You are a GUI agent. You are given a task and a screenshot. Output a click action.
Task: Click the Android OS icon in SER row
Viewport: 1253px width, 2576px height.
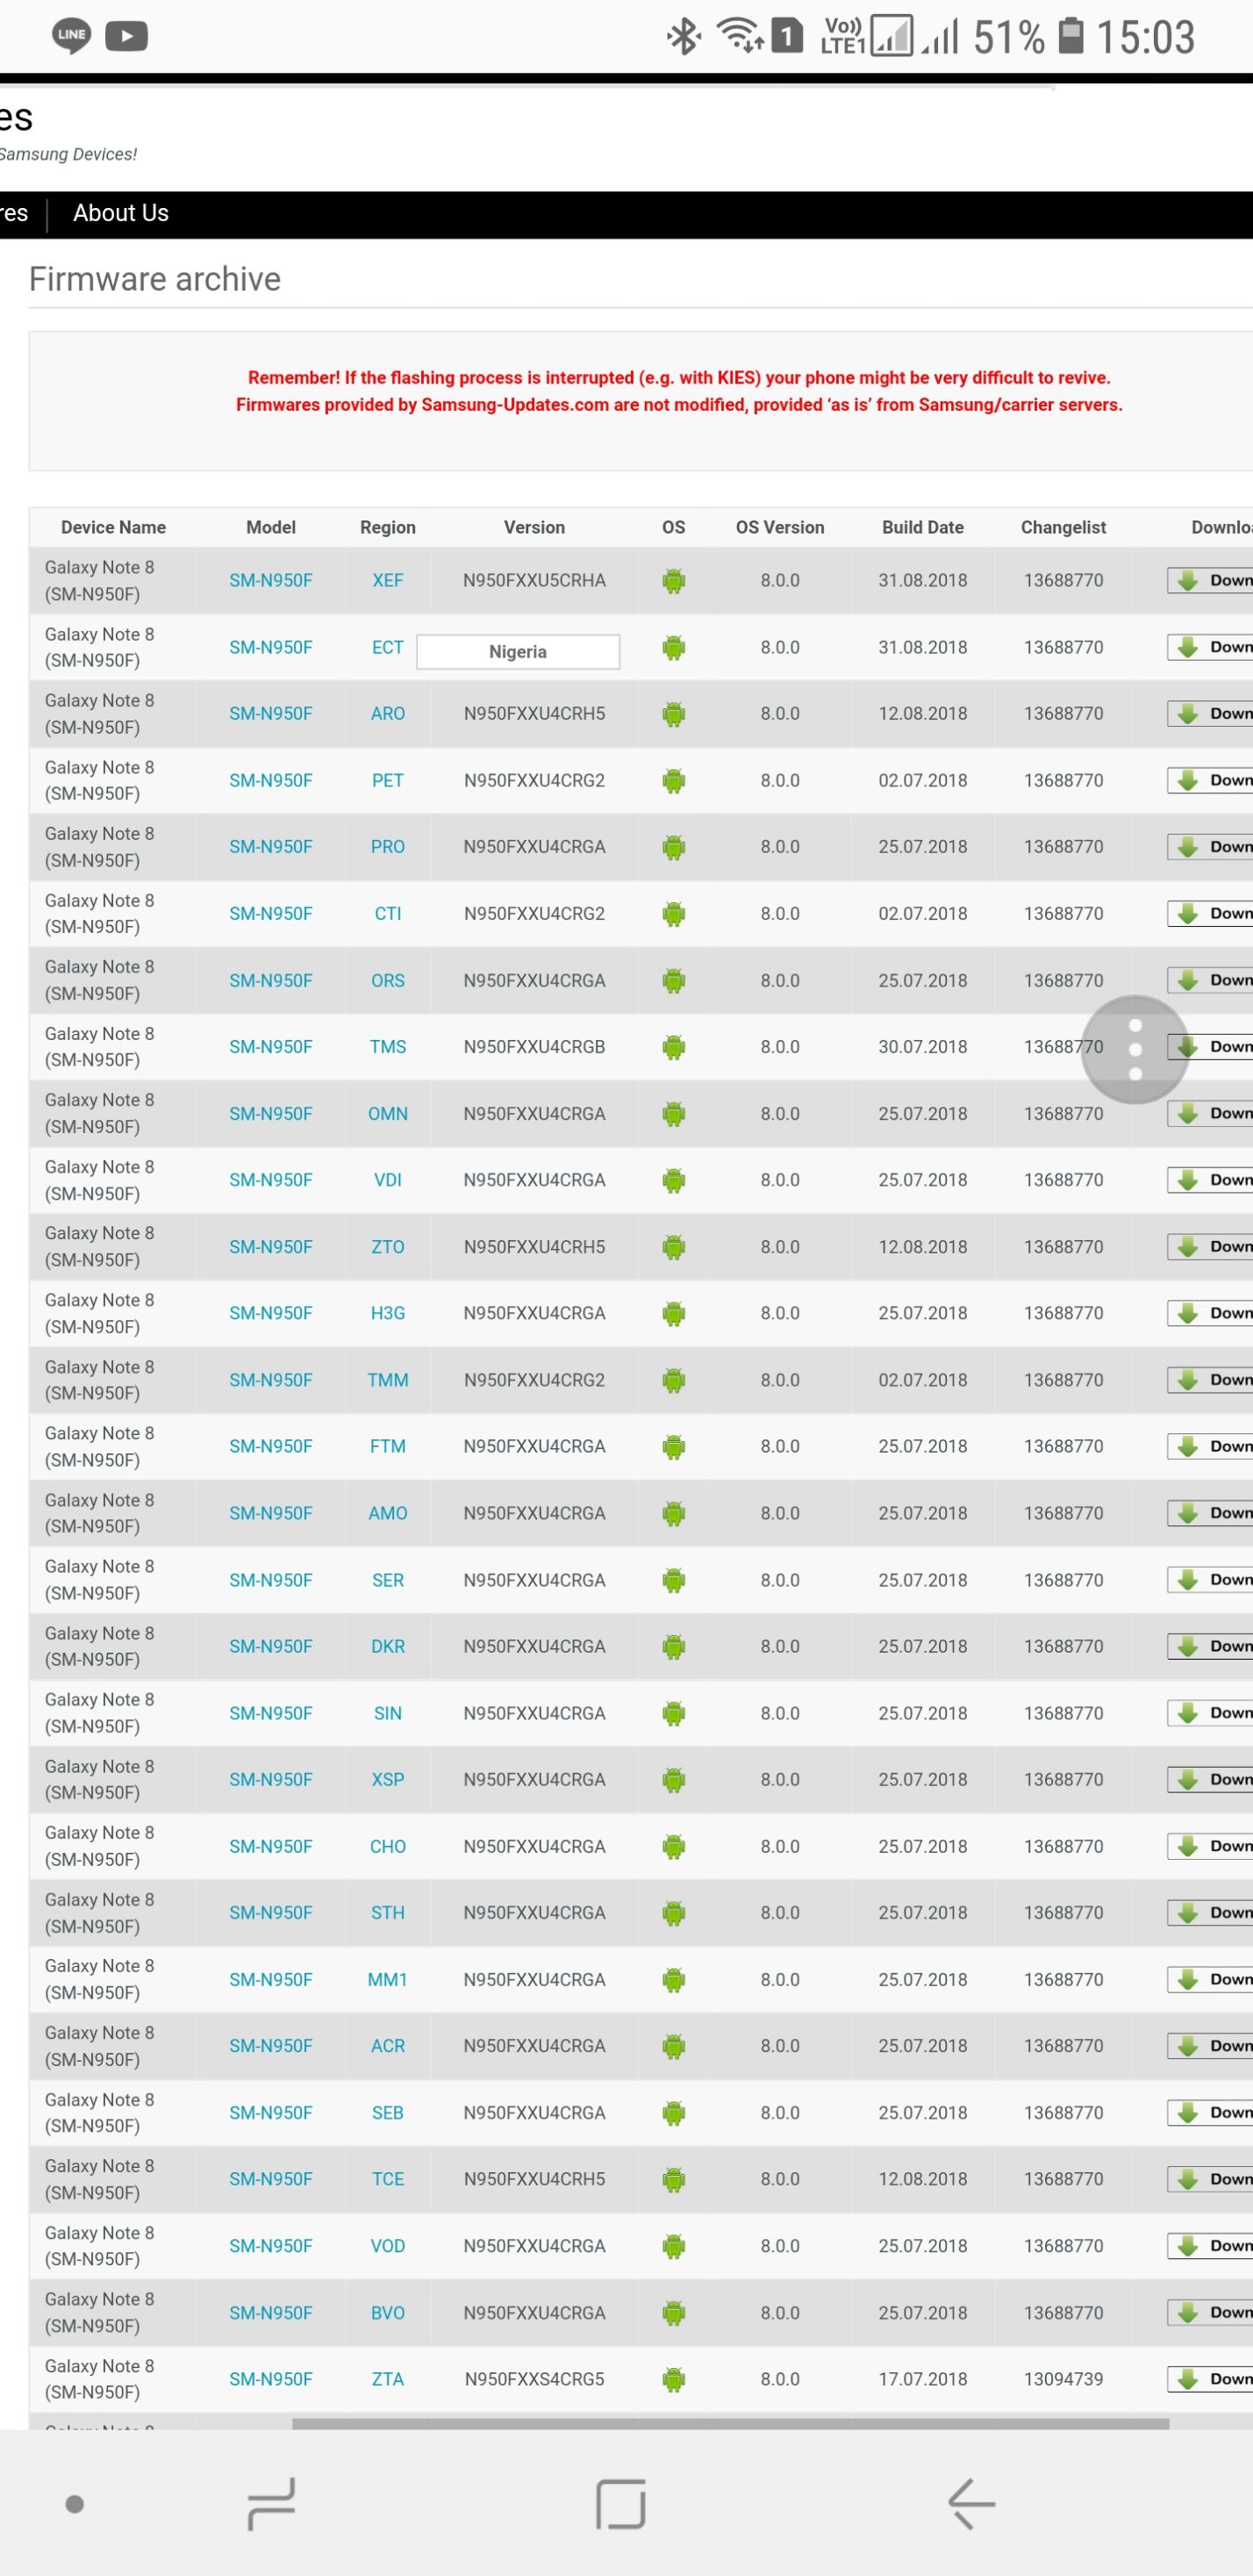click(674, 1580)
